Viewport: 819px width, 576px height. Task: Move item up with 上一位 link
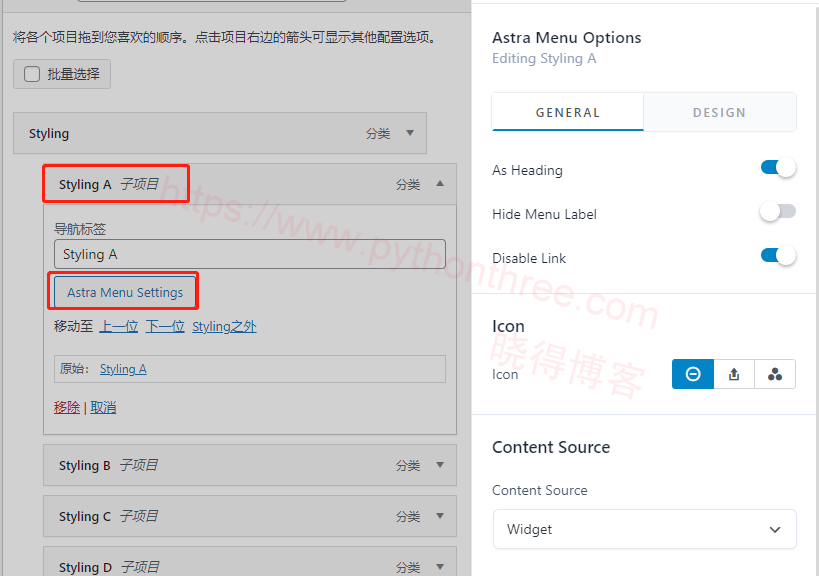click(119, 326)
